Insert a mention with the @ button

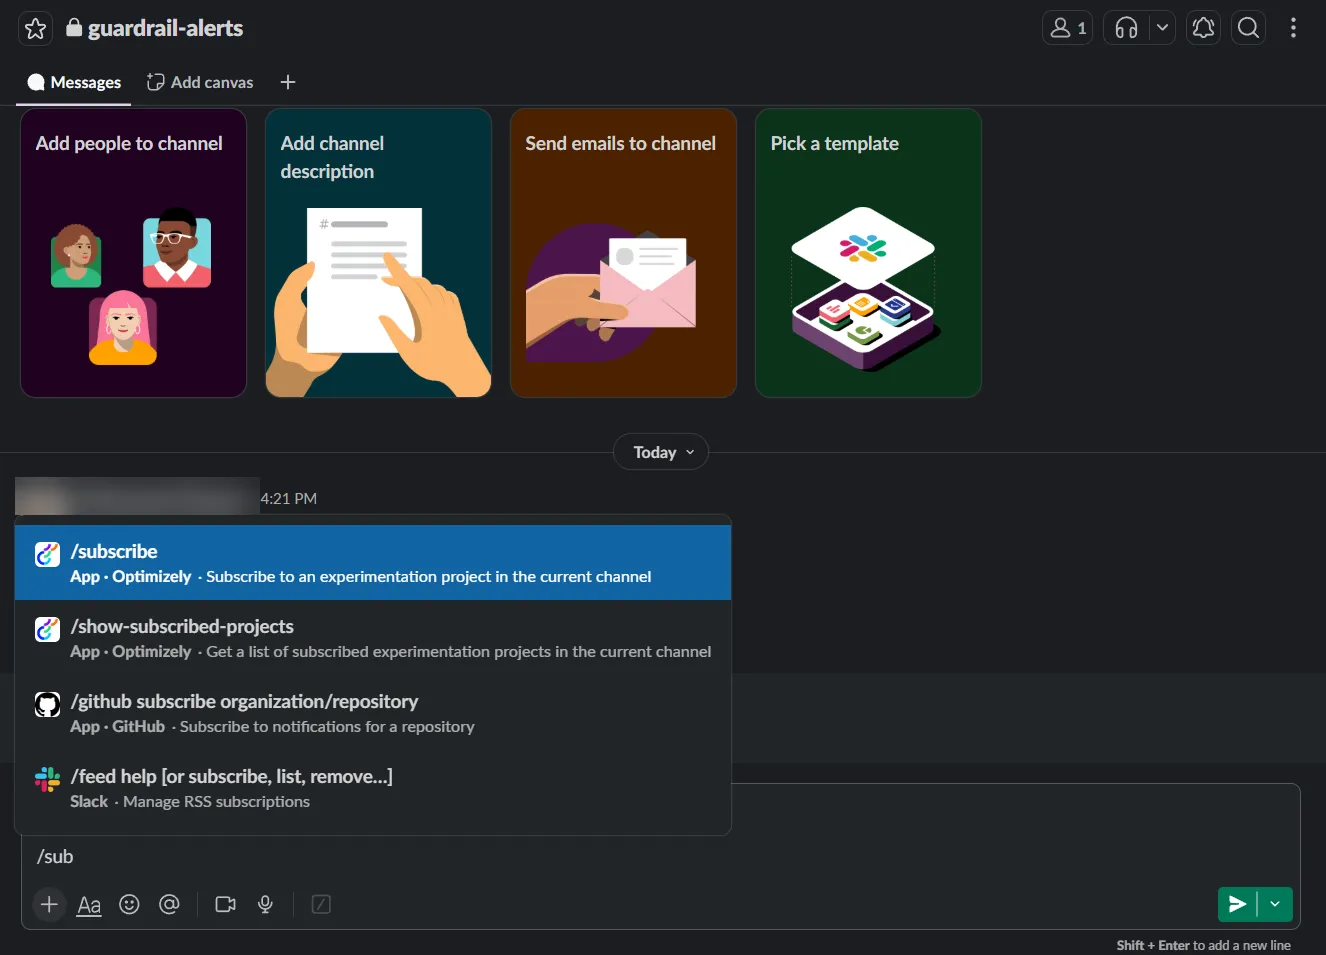170,905
